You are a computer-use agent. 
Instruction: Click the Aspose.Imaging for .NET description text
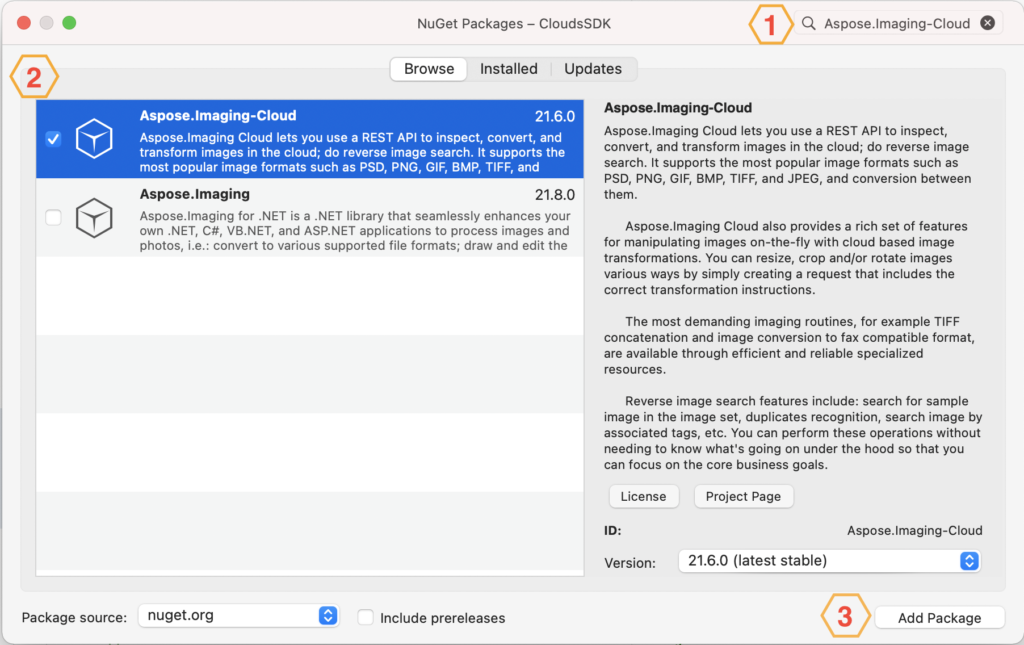[355, 230]
